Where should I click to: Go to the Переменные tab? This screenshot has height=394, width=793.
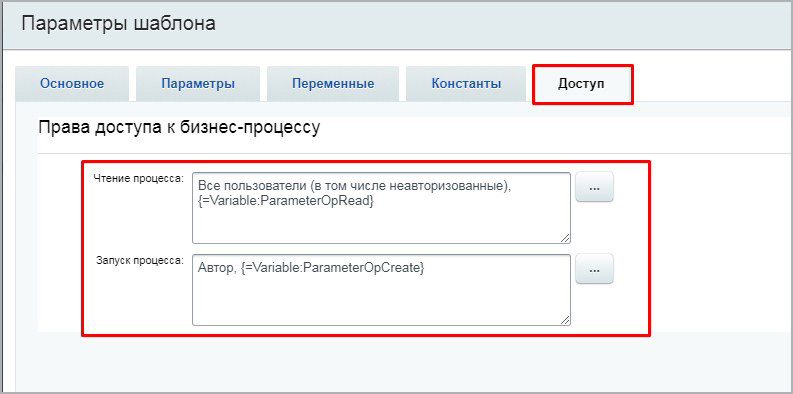[x=333, y=83]
